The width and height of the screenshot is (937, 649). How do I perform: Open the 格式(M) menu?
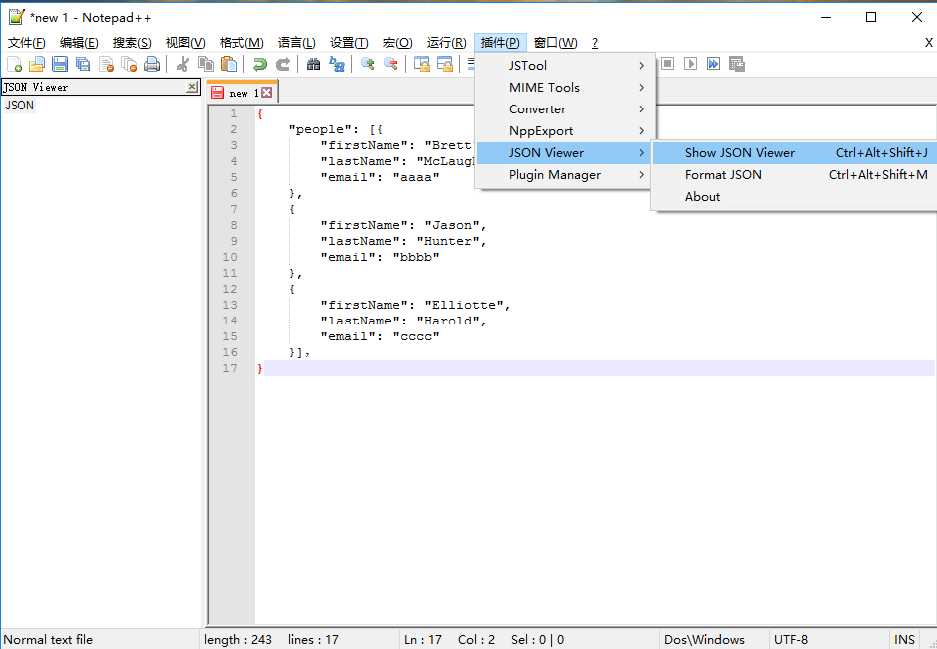(241, 42)
